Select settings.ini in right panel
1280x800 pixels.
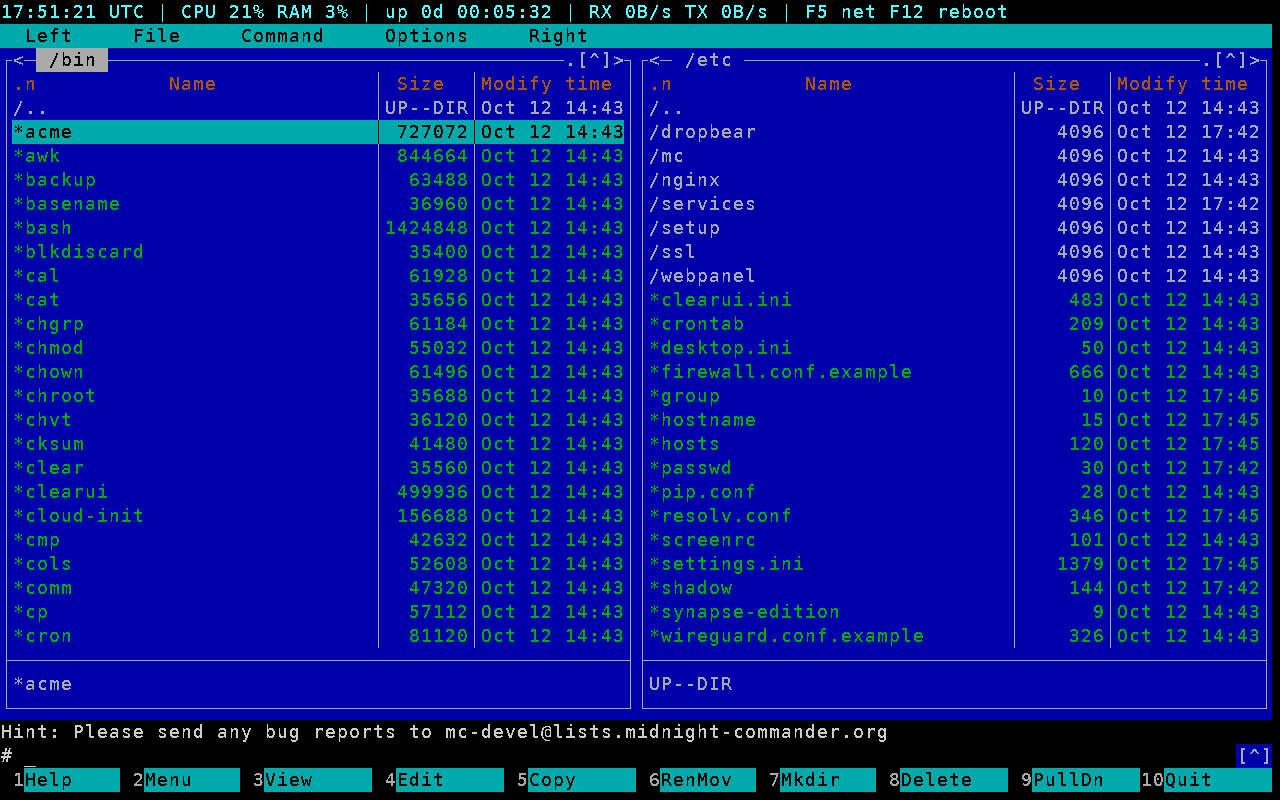954,564
